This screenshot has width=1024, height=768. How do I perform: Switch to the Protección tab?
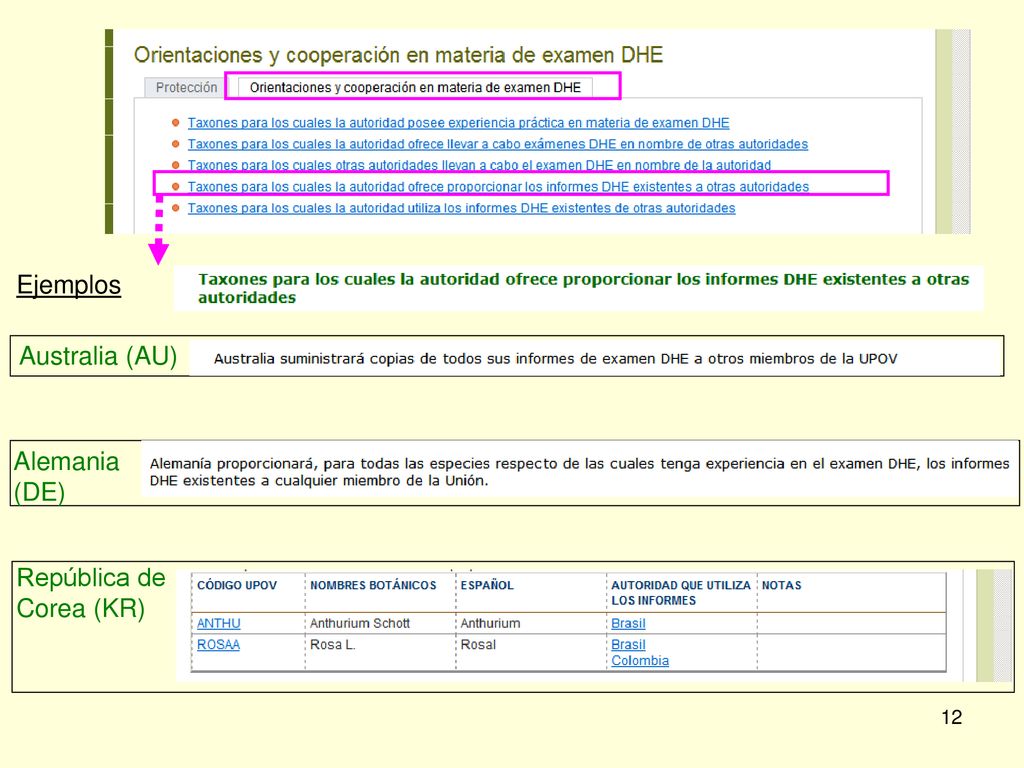[186, 88]
